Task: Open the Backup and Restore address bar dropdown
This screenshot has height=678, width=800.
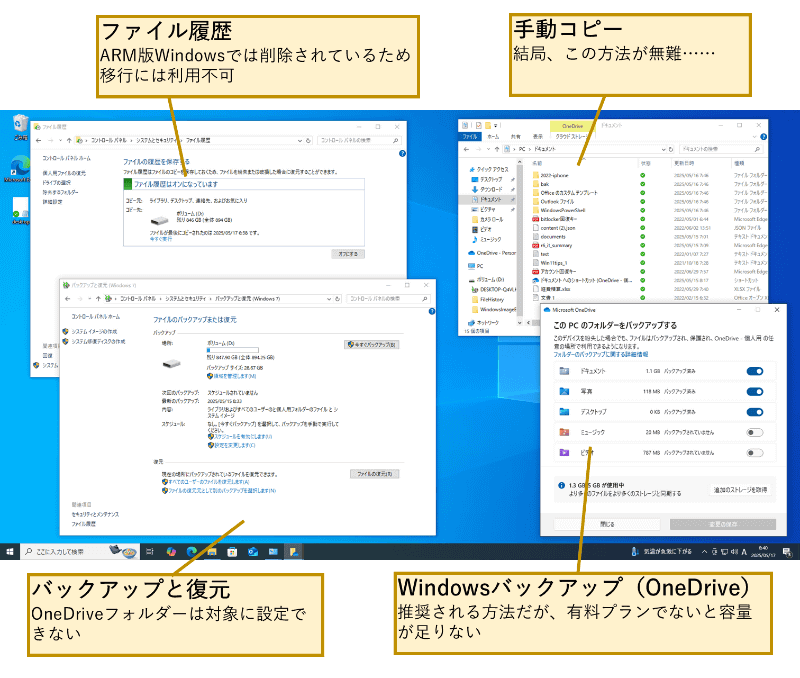Action: 329,299
